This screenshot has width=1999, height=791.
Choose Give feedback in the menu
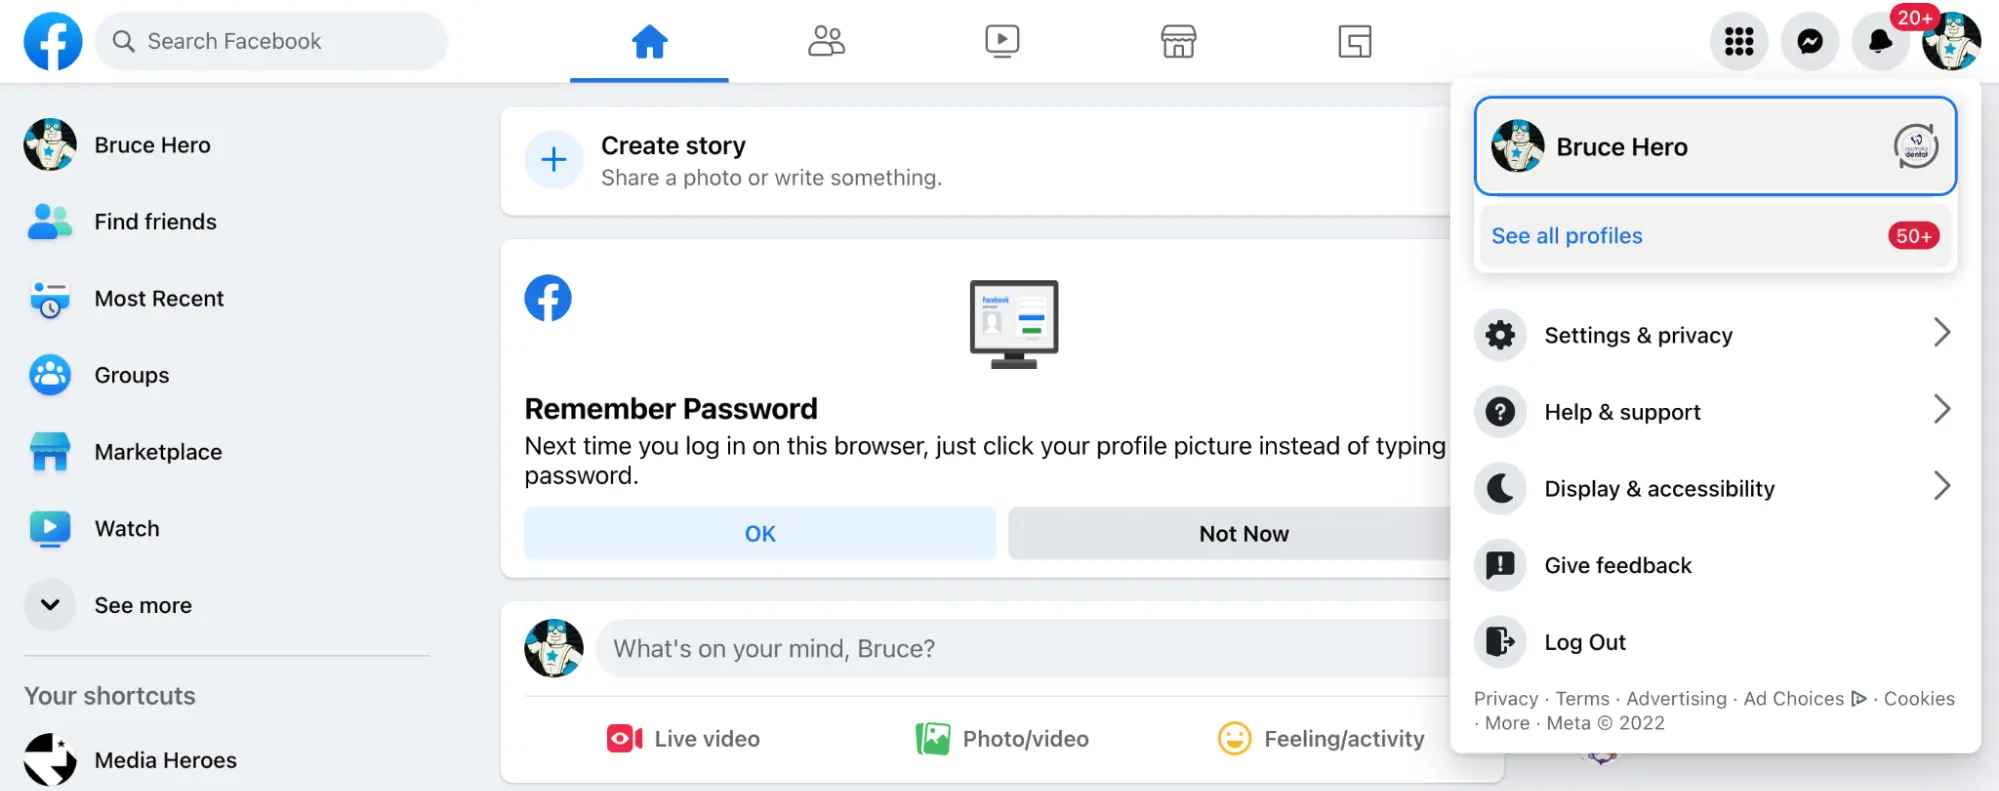pyautogui.click(x=1715, y=565)
